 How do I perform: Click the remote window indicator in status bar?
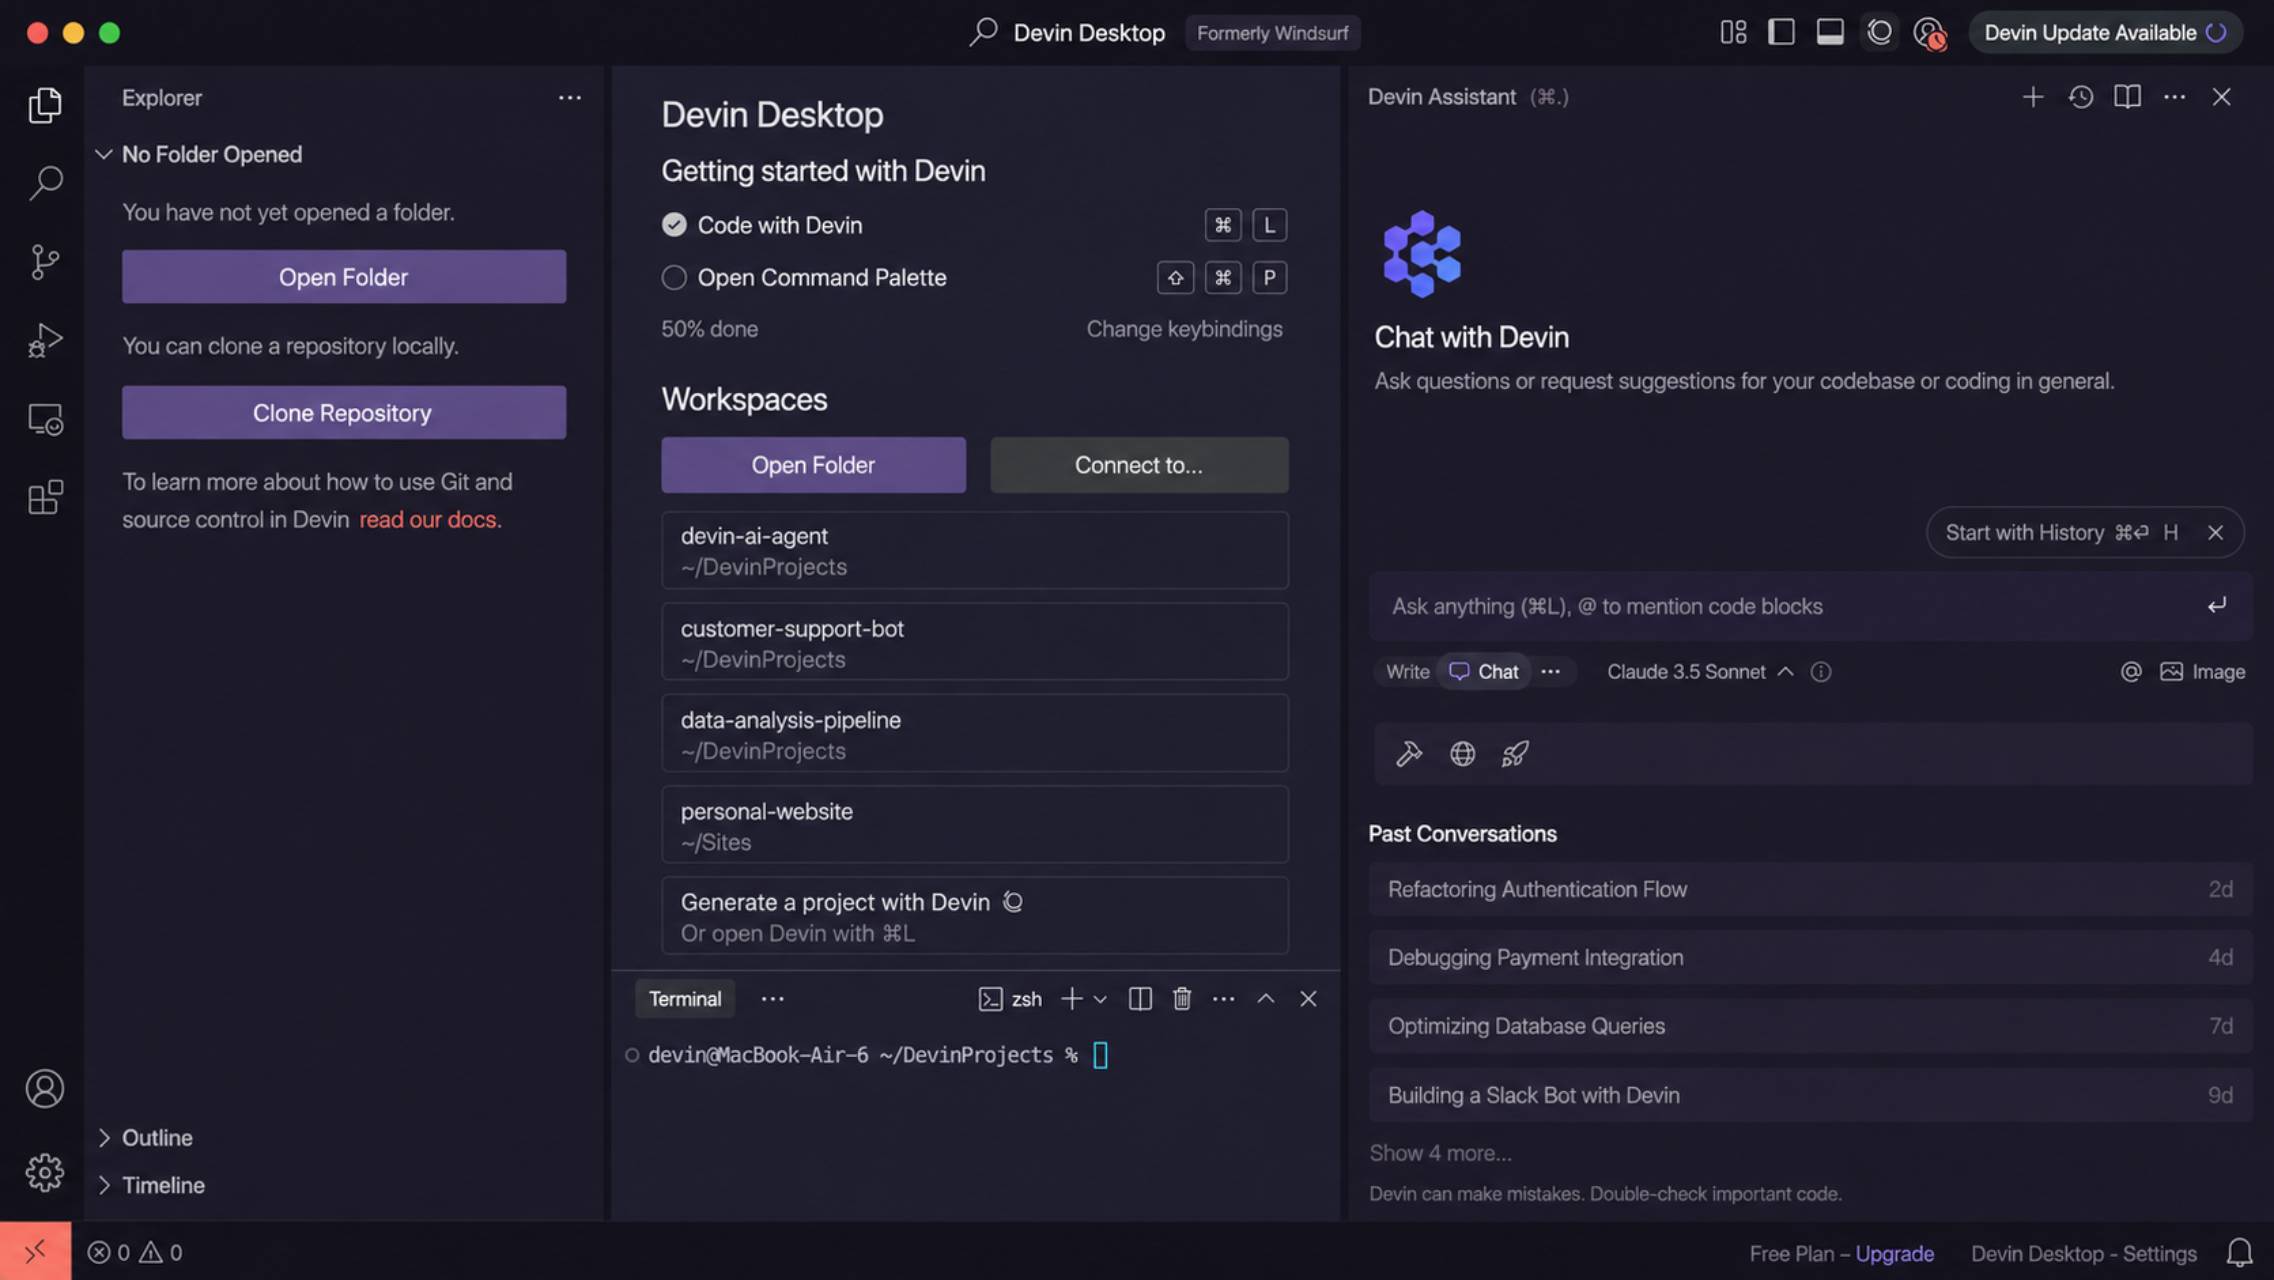35,1251
